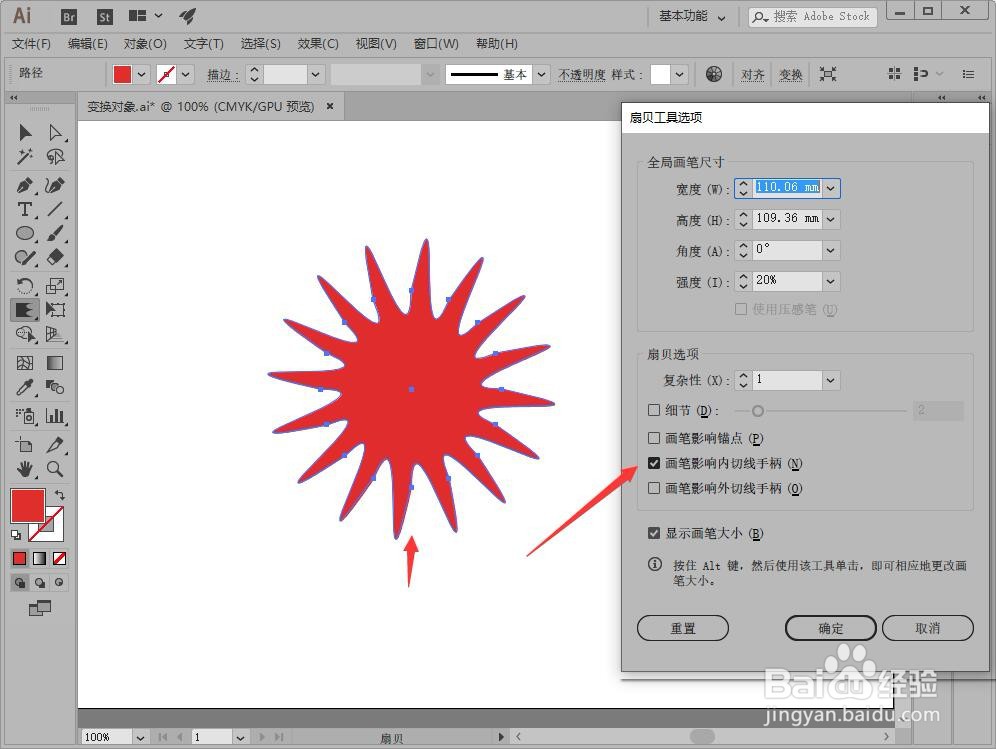Select the Lasso tool
Image resolution: width=996 pixels, height=749 pixels.
(x=55, y=156)
